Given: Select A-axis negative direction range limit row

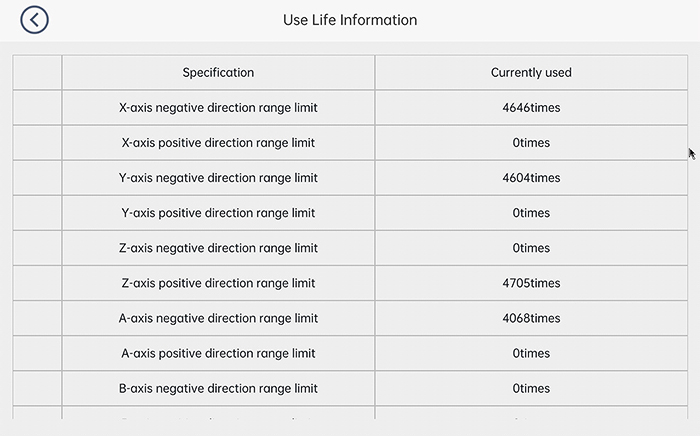Looking at the screenshot, I should tap(218, 318).
